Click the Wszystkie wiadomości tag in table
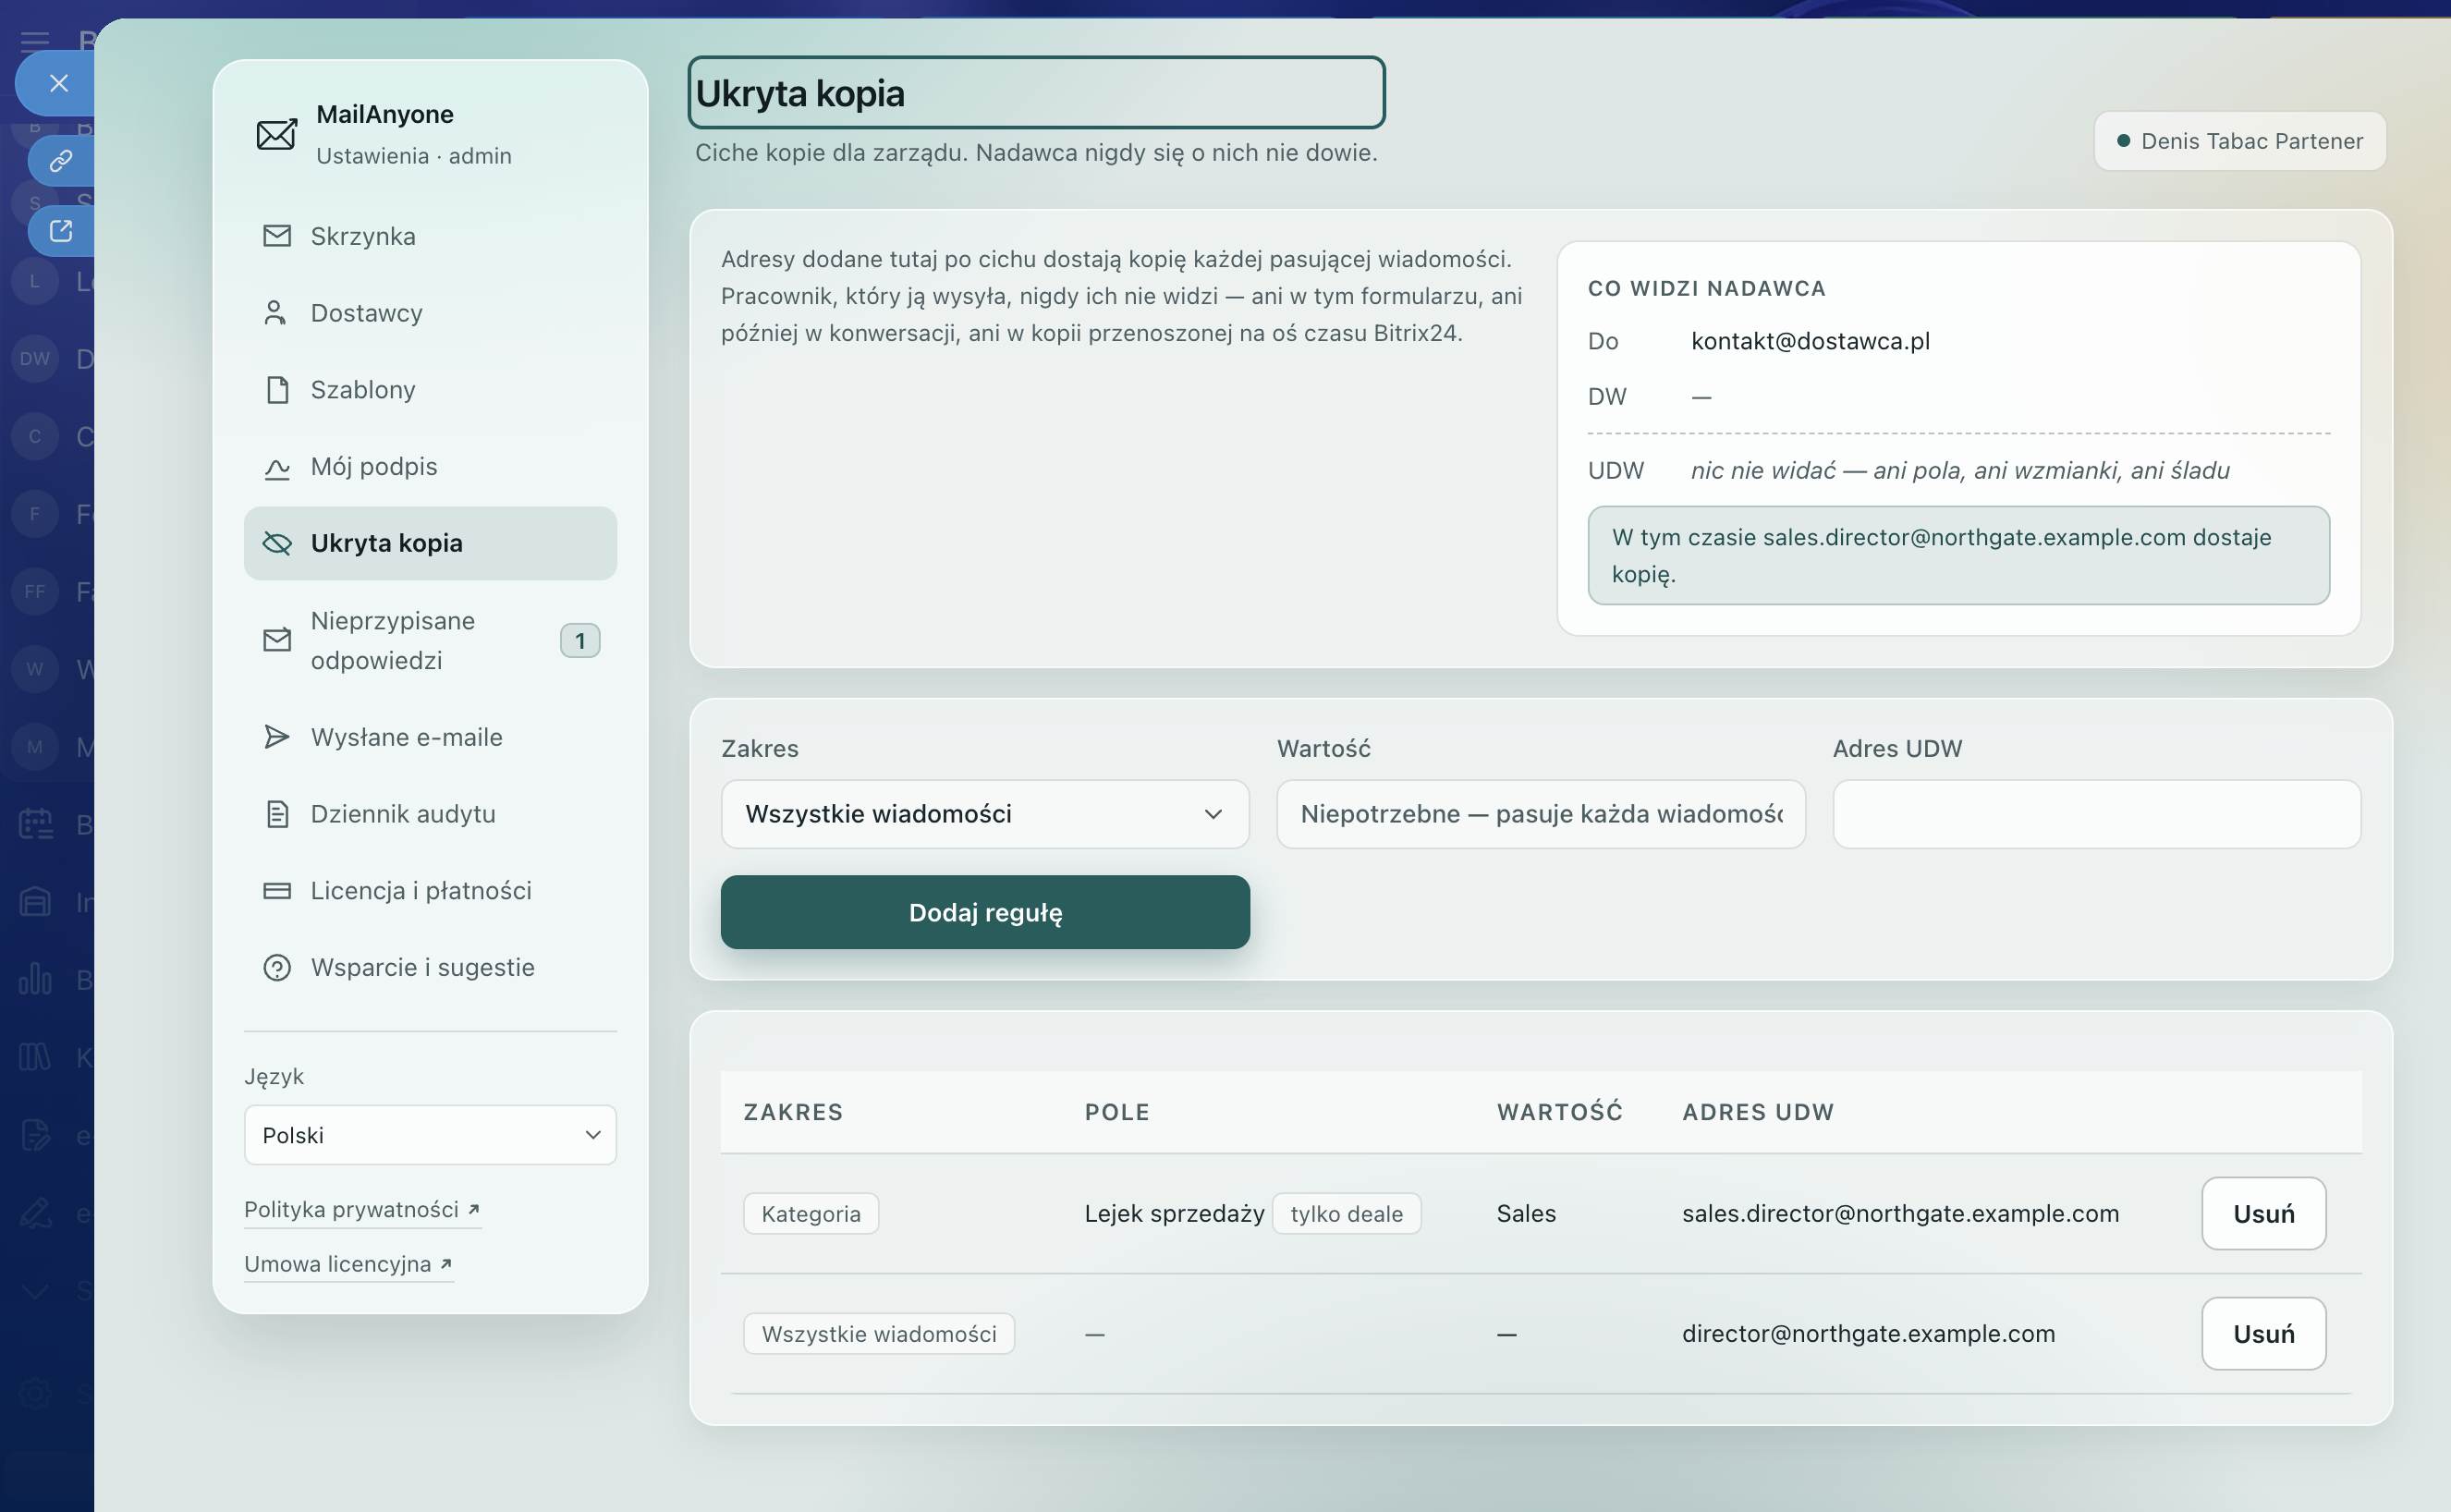 (879, 1334)
